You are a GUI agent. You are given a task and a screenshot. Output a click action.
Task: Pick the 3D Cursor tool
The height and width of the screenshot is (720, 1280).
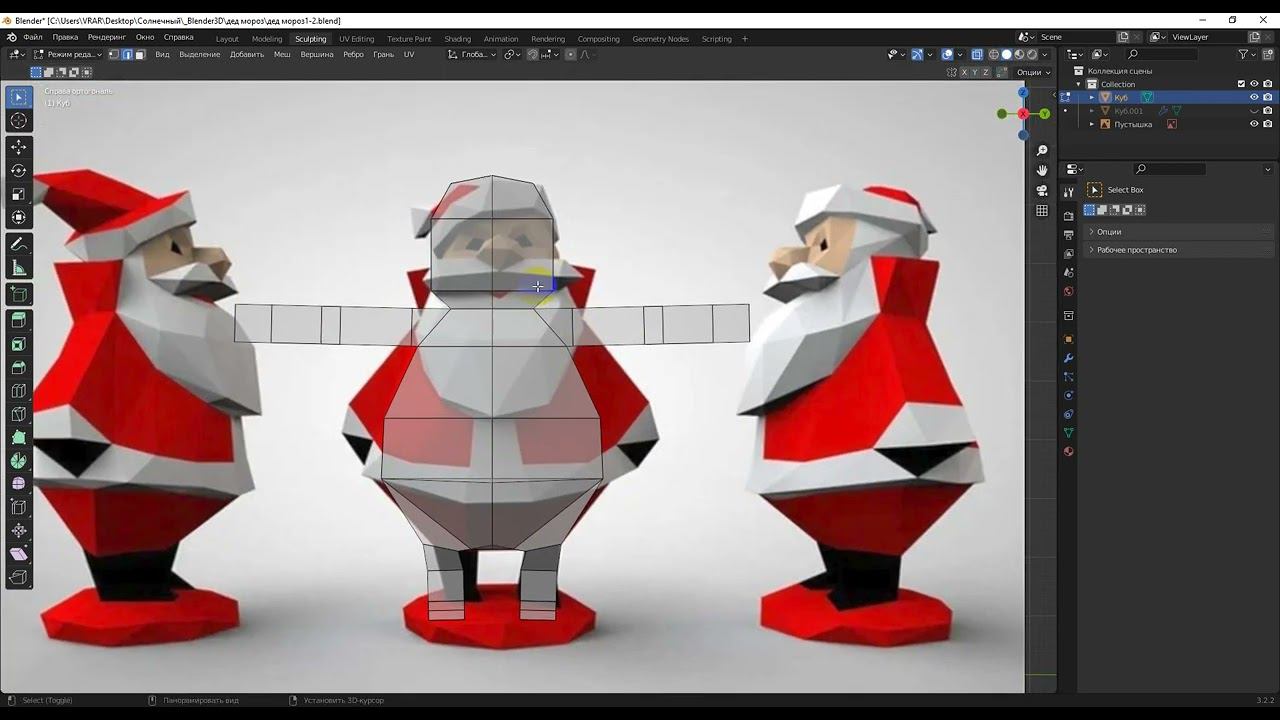click(18, 121)
